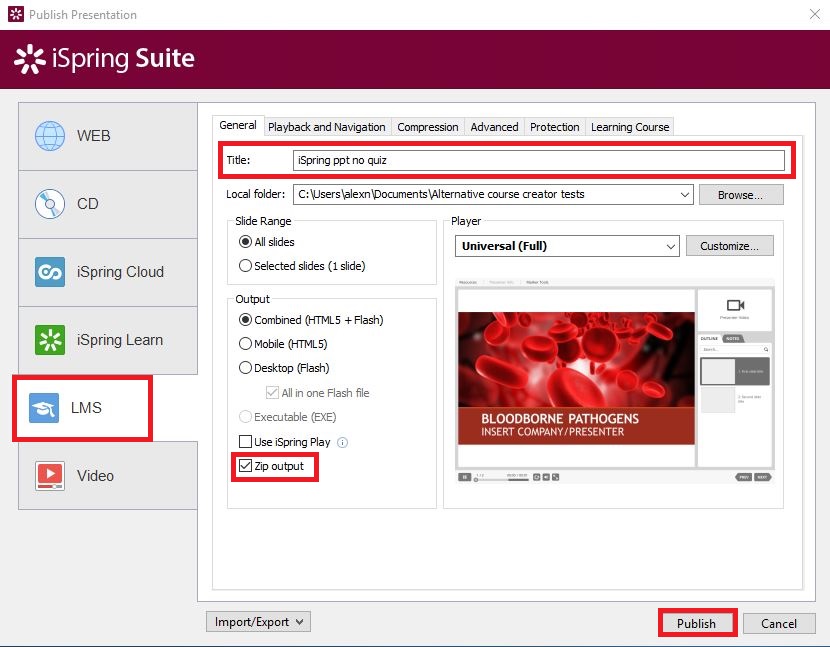The width and height of the screenshot is (830, 647).
Task: Click the OUTLINE tab in the preview
Action: tap(709, 338)
